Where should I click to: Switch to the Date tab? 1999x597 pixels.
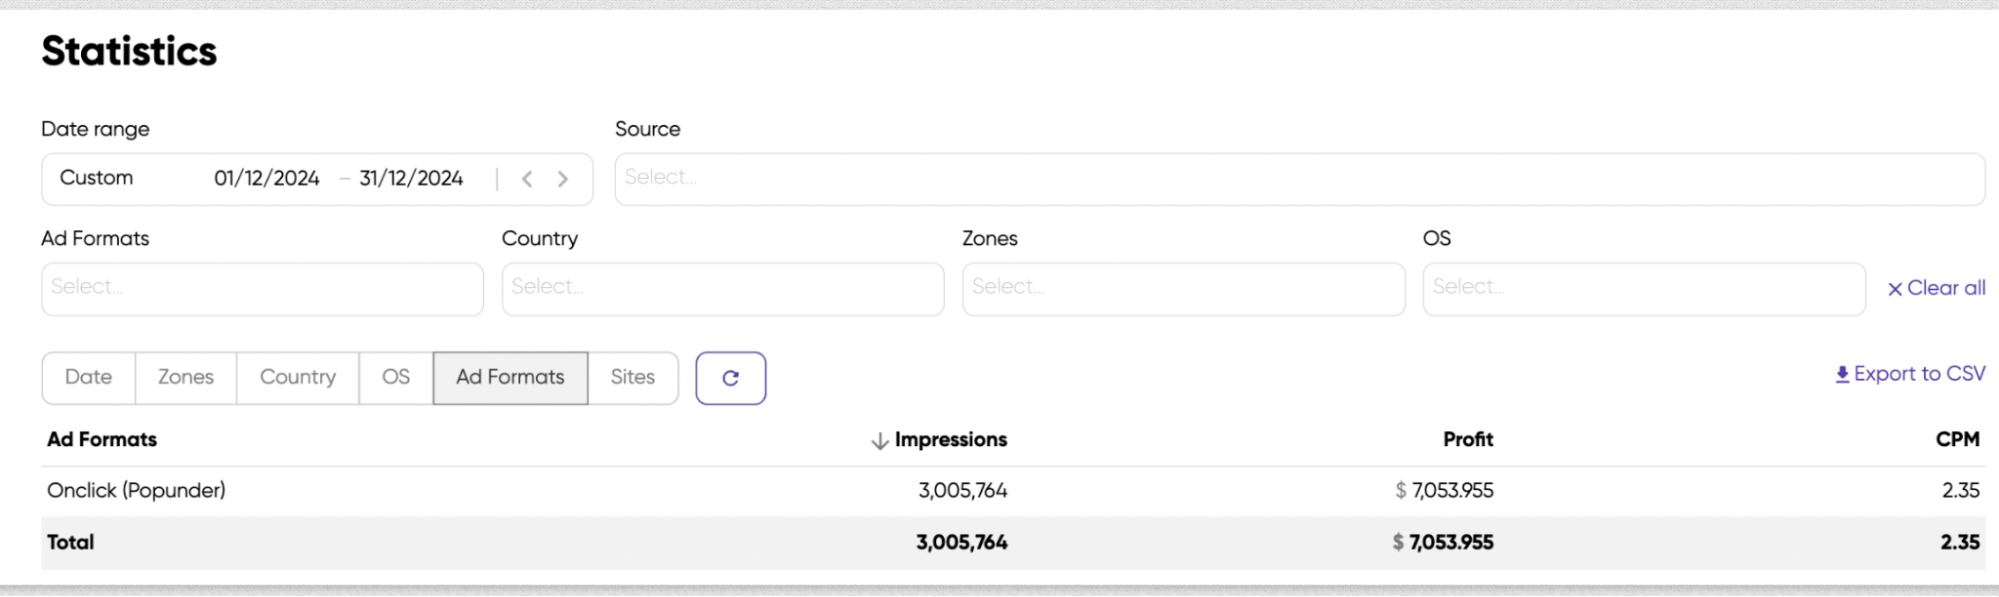[x=88, y=377]
